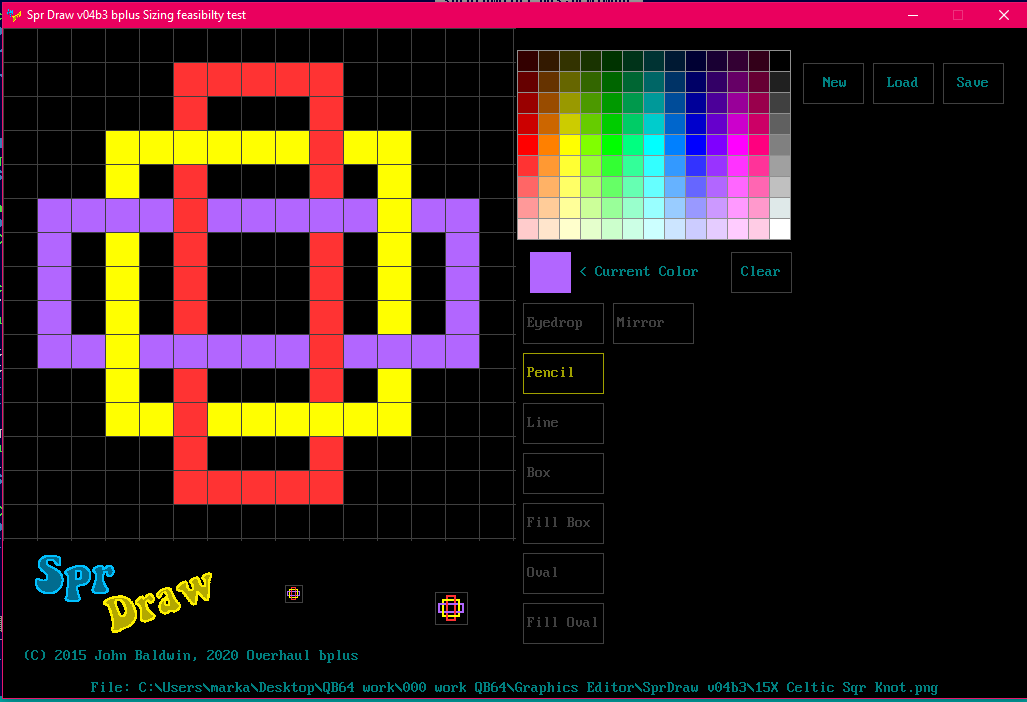Choose the Line drawing tool

tap(563, 423)
